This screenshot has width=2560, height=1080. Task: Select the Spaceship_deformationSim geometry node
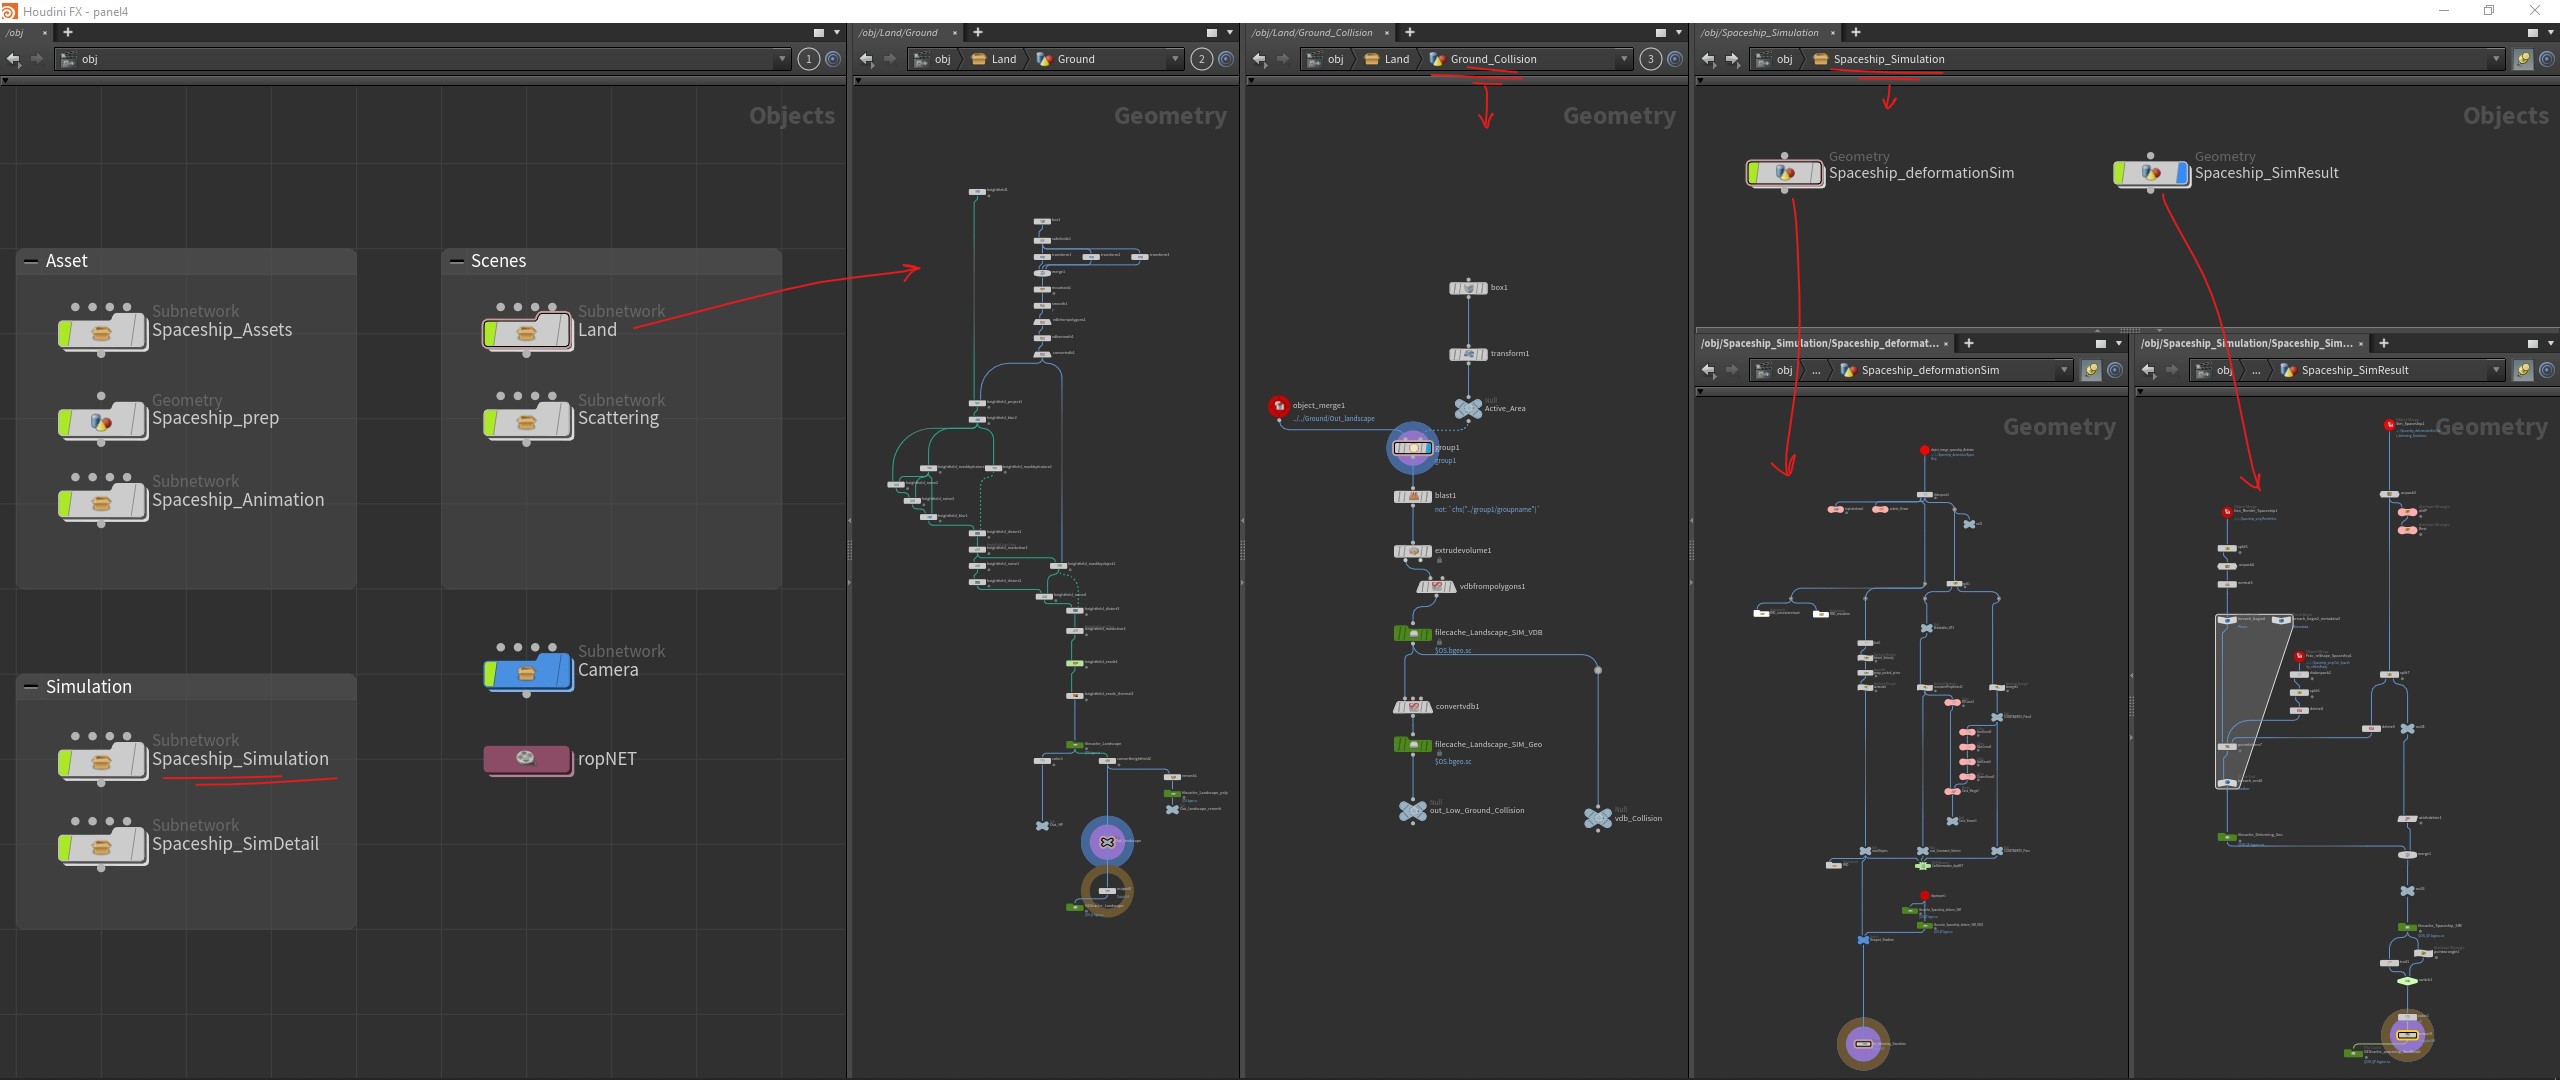click(1785, 173)
